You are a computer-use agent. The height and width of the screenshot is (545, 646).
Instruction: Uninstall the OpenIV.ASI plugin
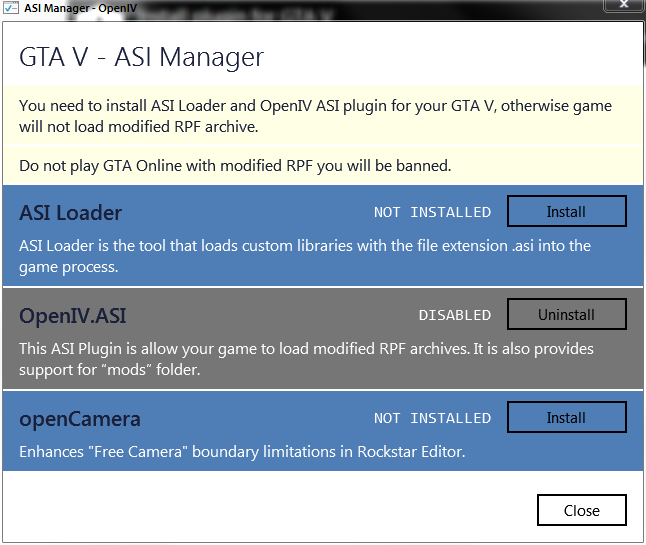pyautogui.click(x=566, y=314)
